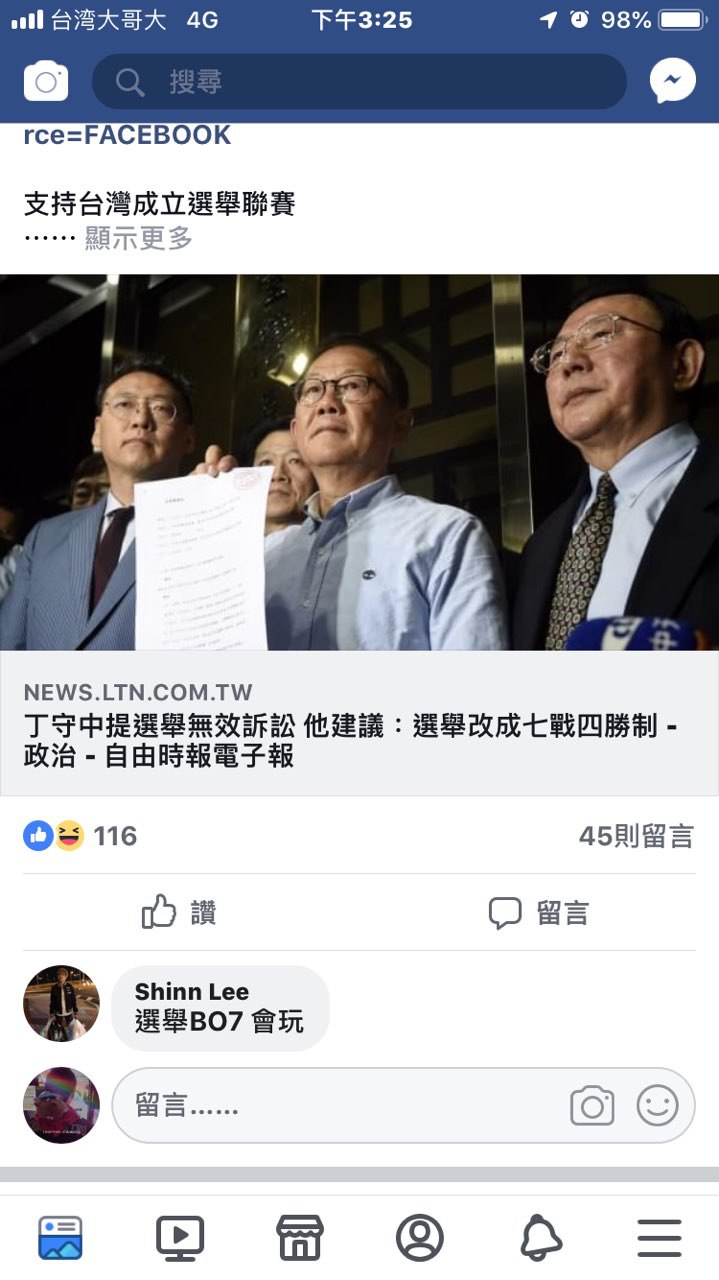Switch to News Feed tab
This screenshot has height=1280, width=719.
[60, 1237]
